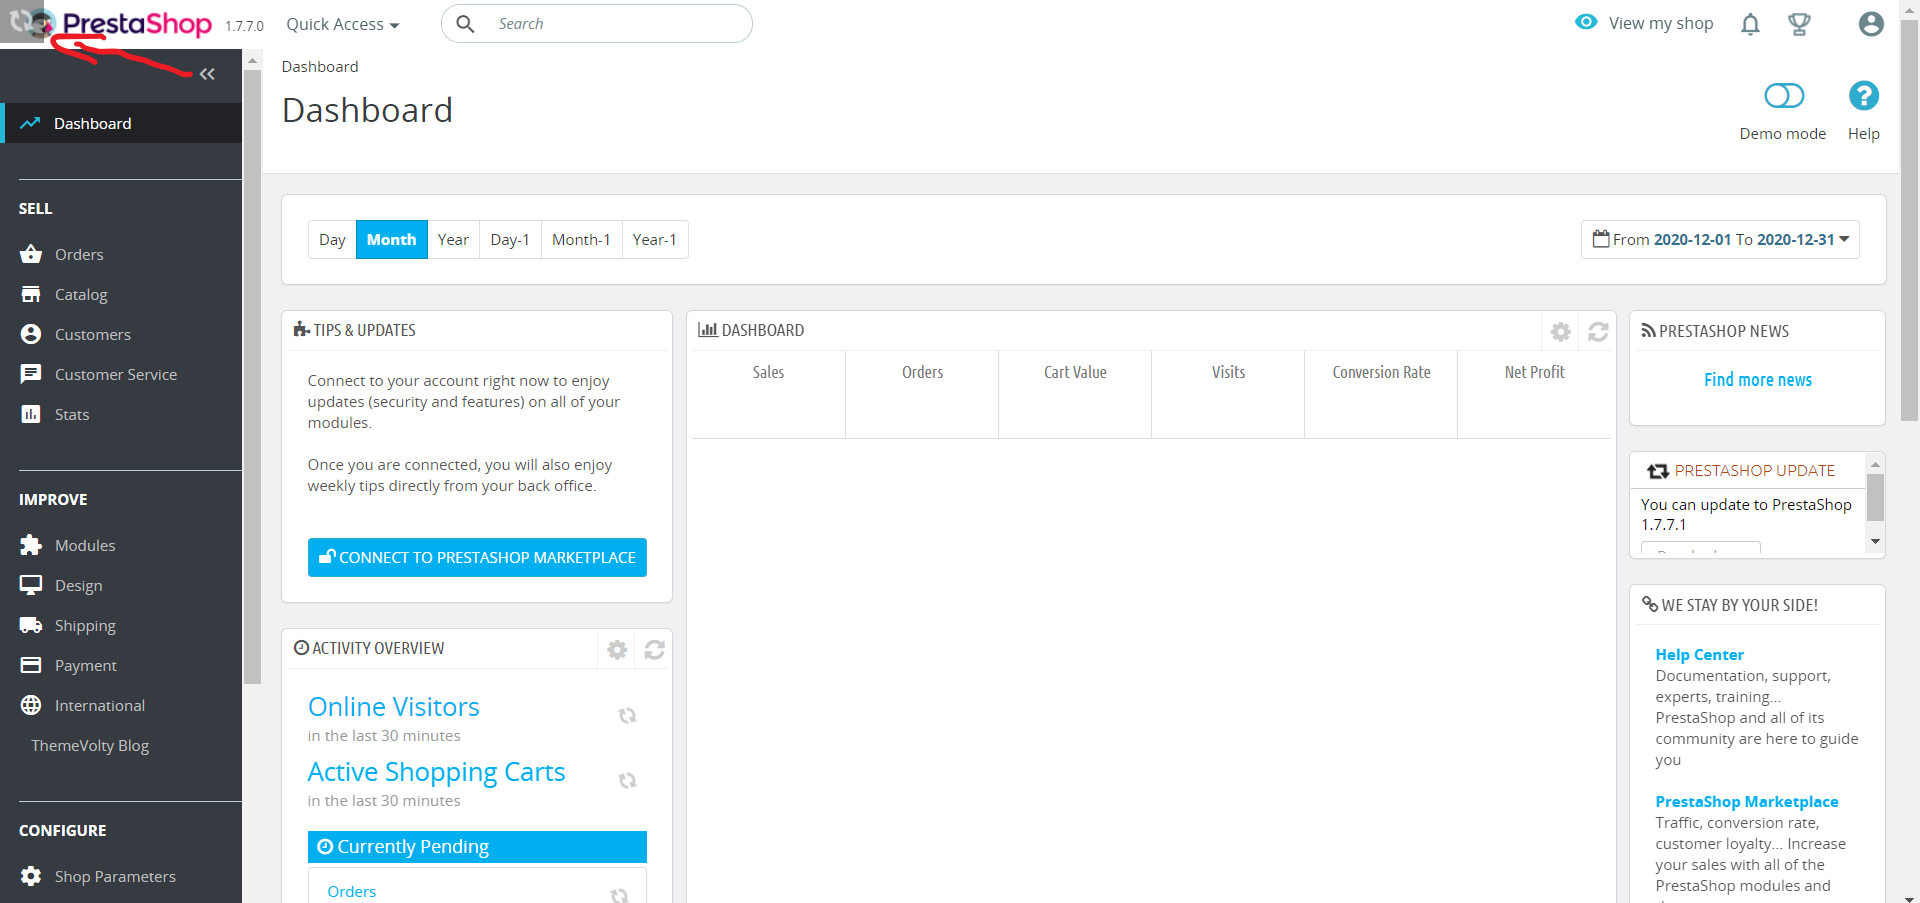Viewport: 1920px width, 903px height.
Task: Click the Design monitor icon
Action: point(31,585)
